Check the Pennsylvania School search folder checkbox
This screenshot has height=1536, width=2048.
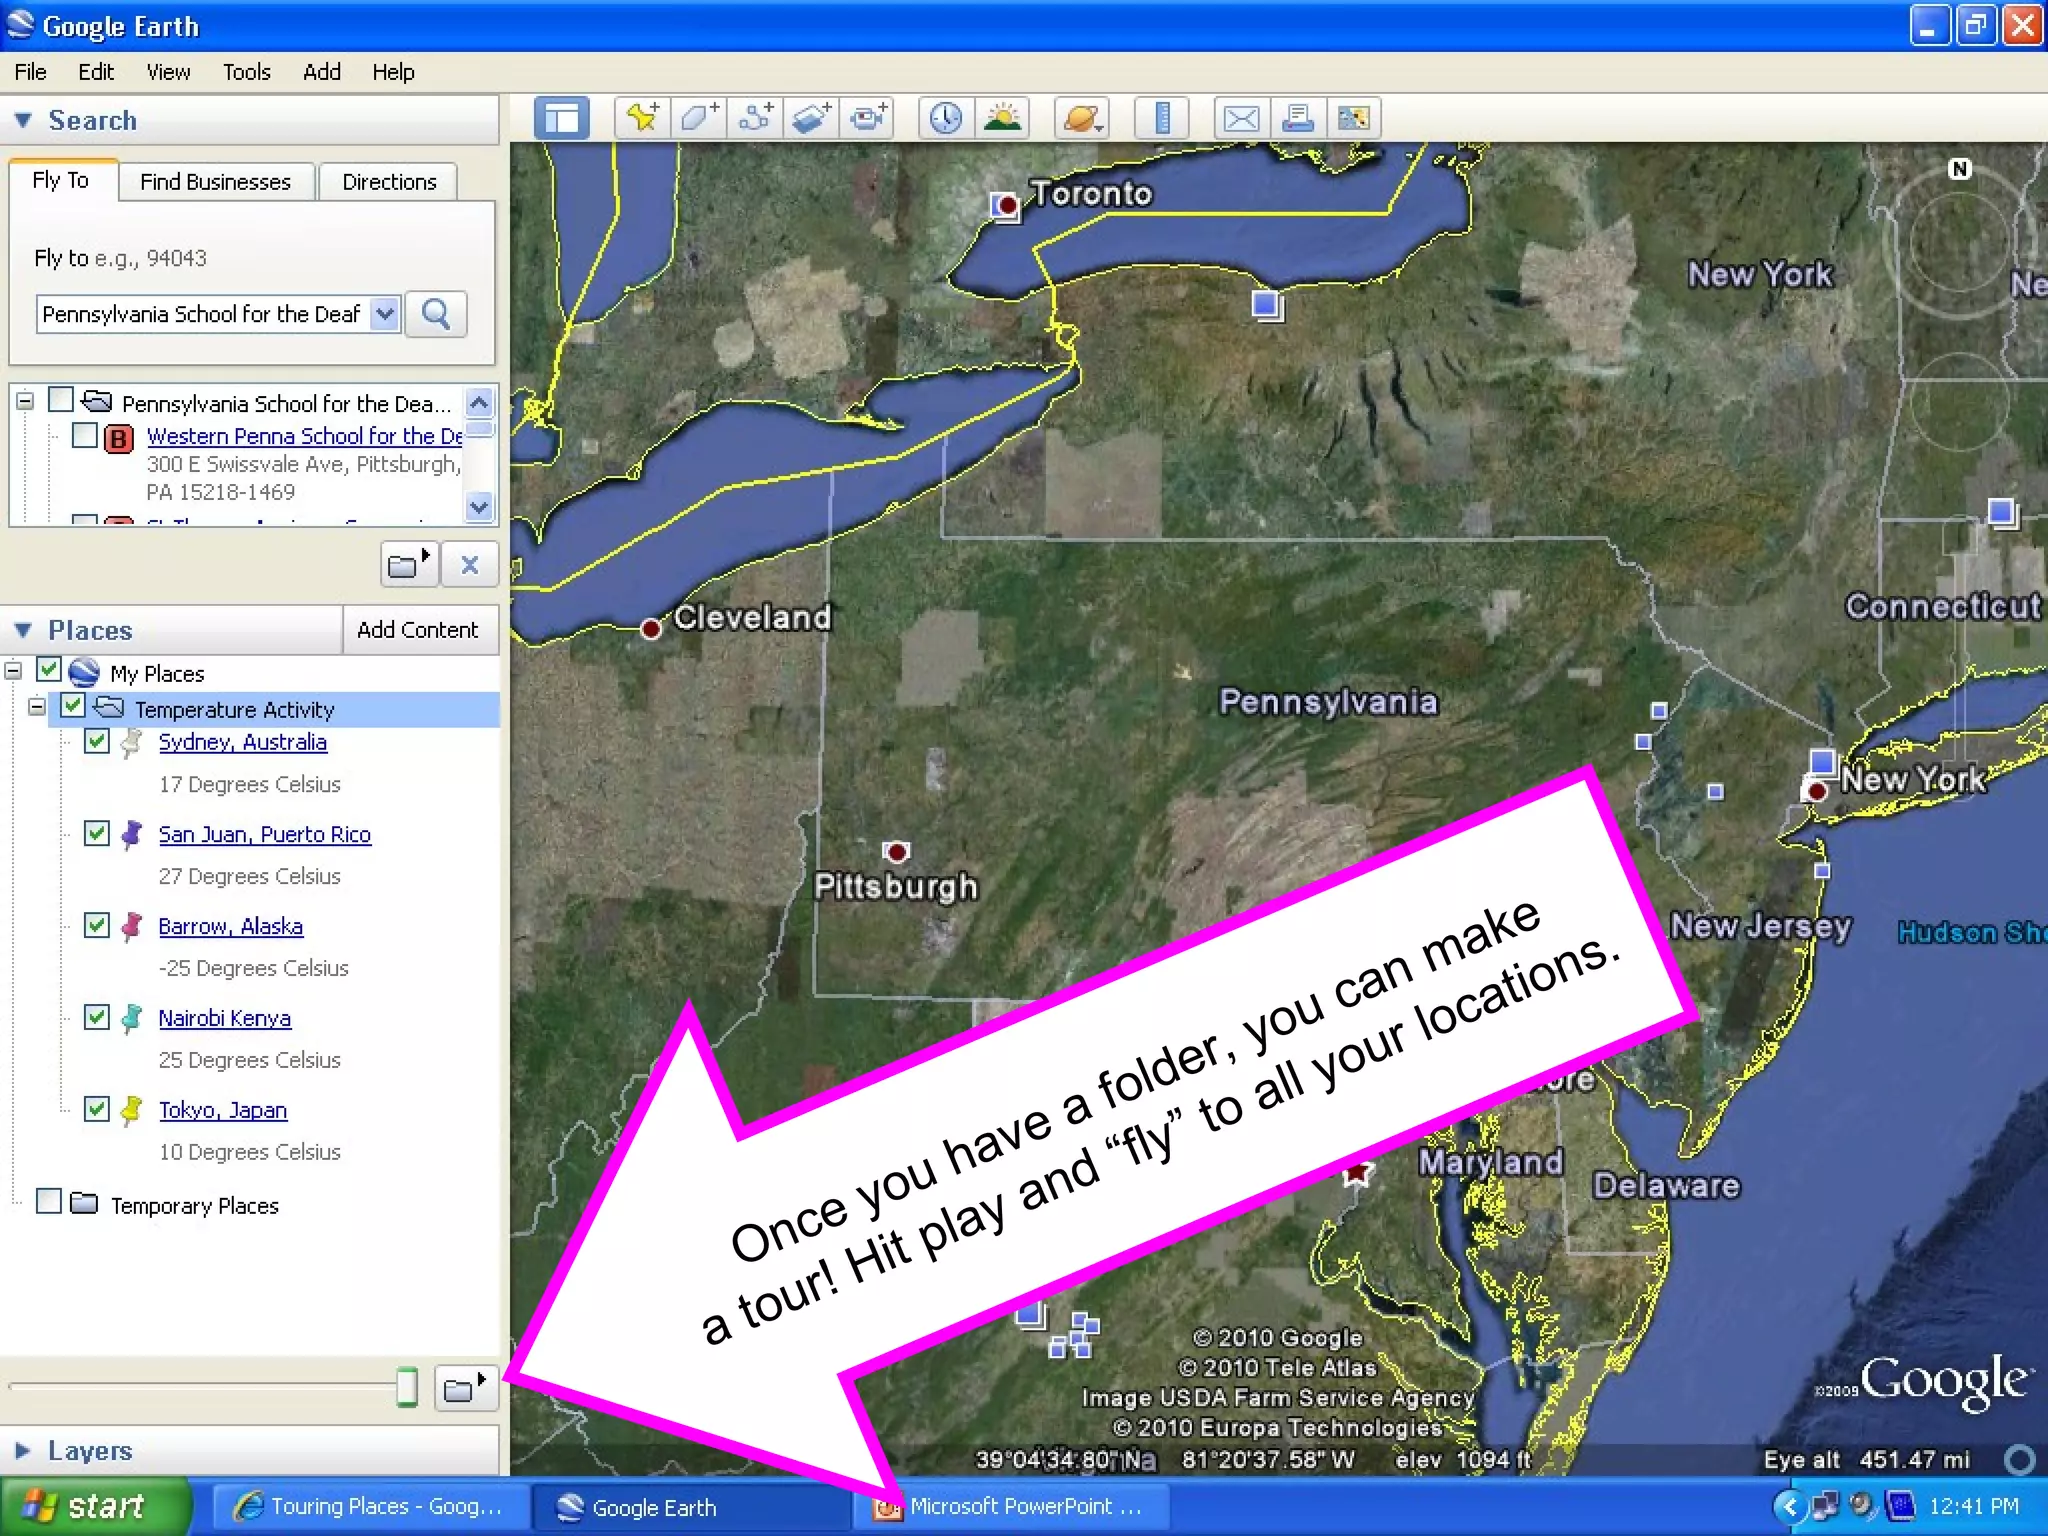click(x=61, y=400)
